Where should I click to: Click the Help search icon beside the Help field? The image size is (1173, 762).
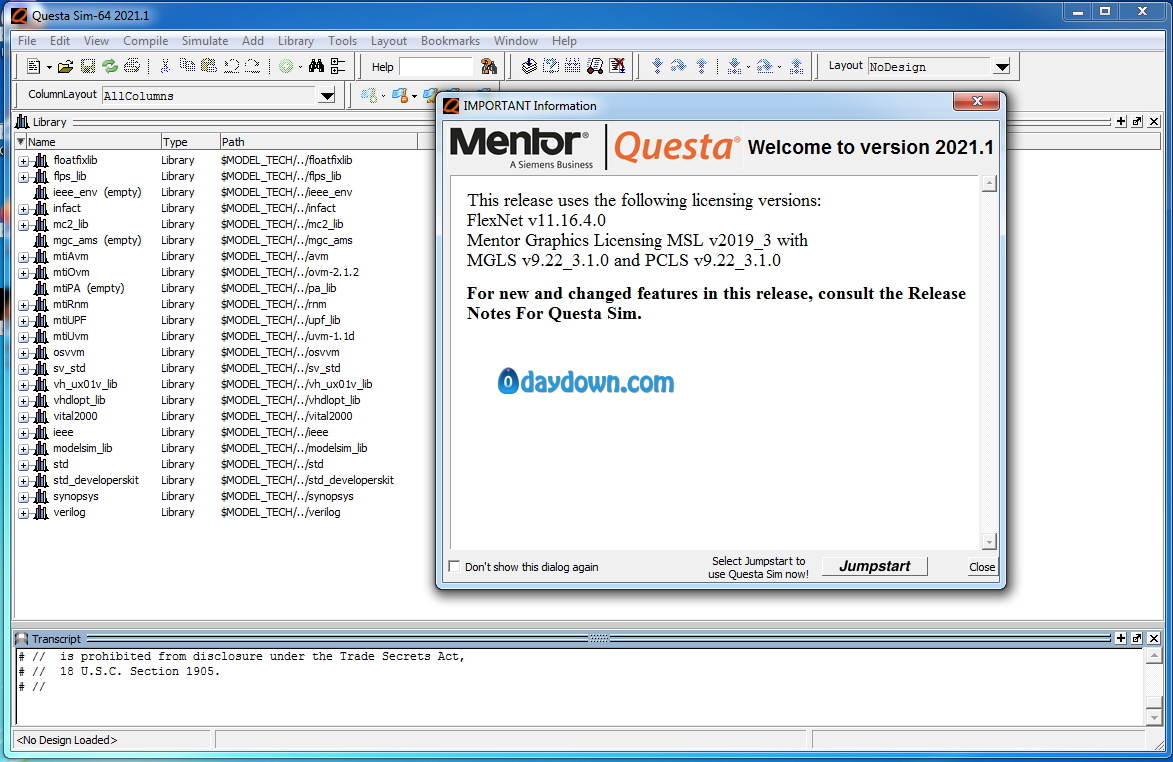(x=489, y=67)
